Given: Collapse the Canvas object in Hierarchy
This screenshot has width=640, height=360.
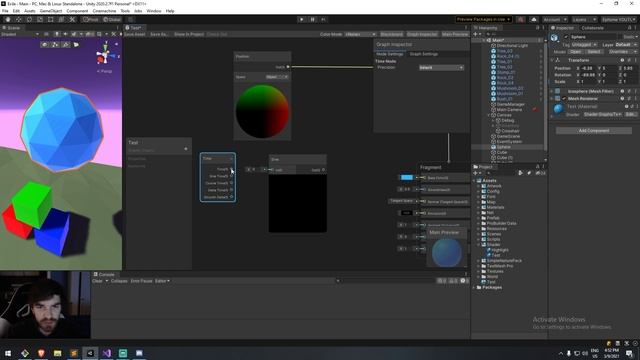Looking at the screenshot, I should coord(489,115).
